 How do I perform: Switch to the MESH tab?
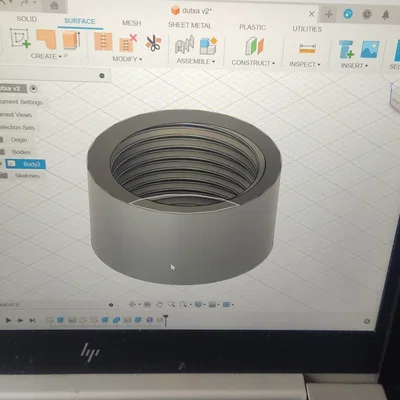[132, 23]
